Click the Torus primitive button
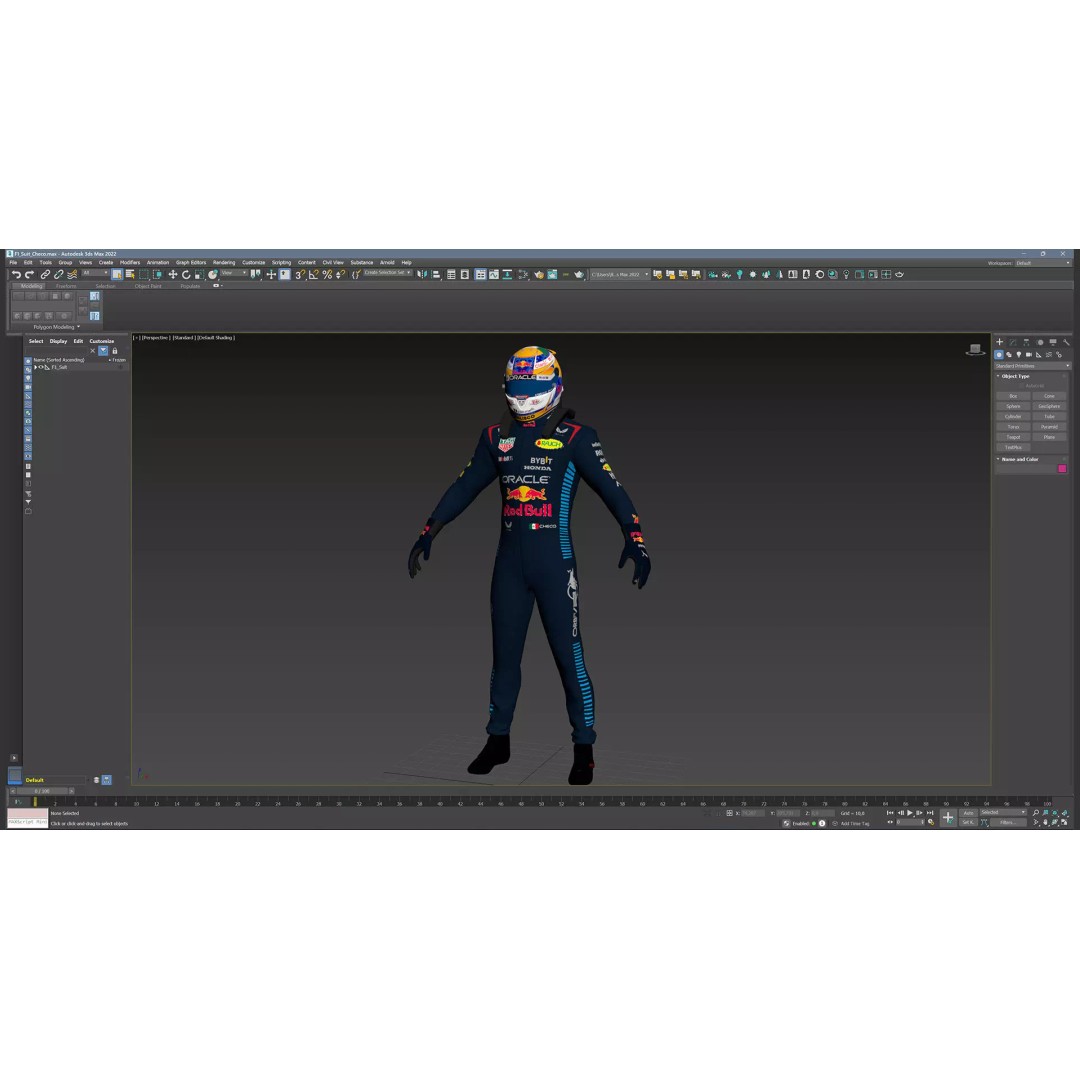1080x1080 pixels. click(x=1013, y=427)
